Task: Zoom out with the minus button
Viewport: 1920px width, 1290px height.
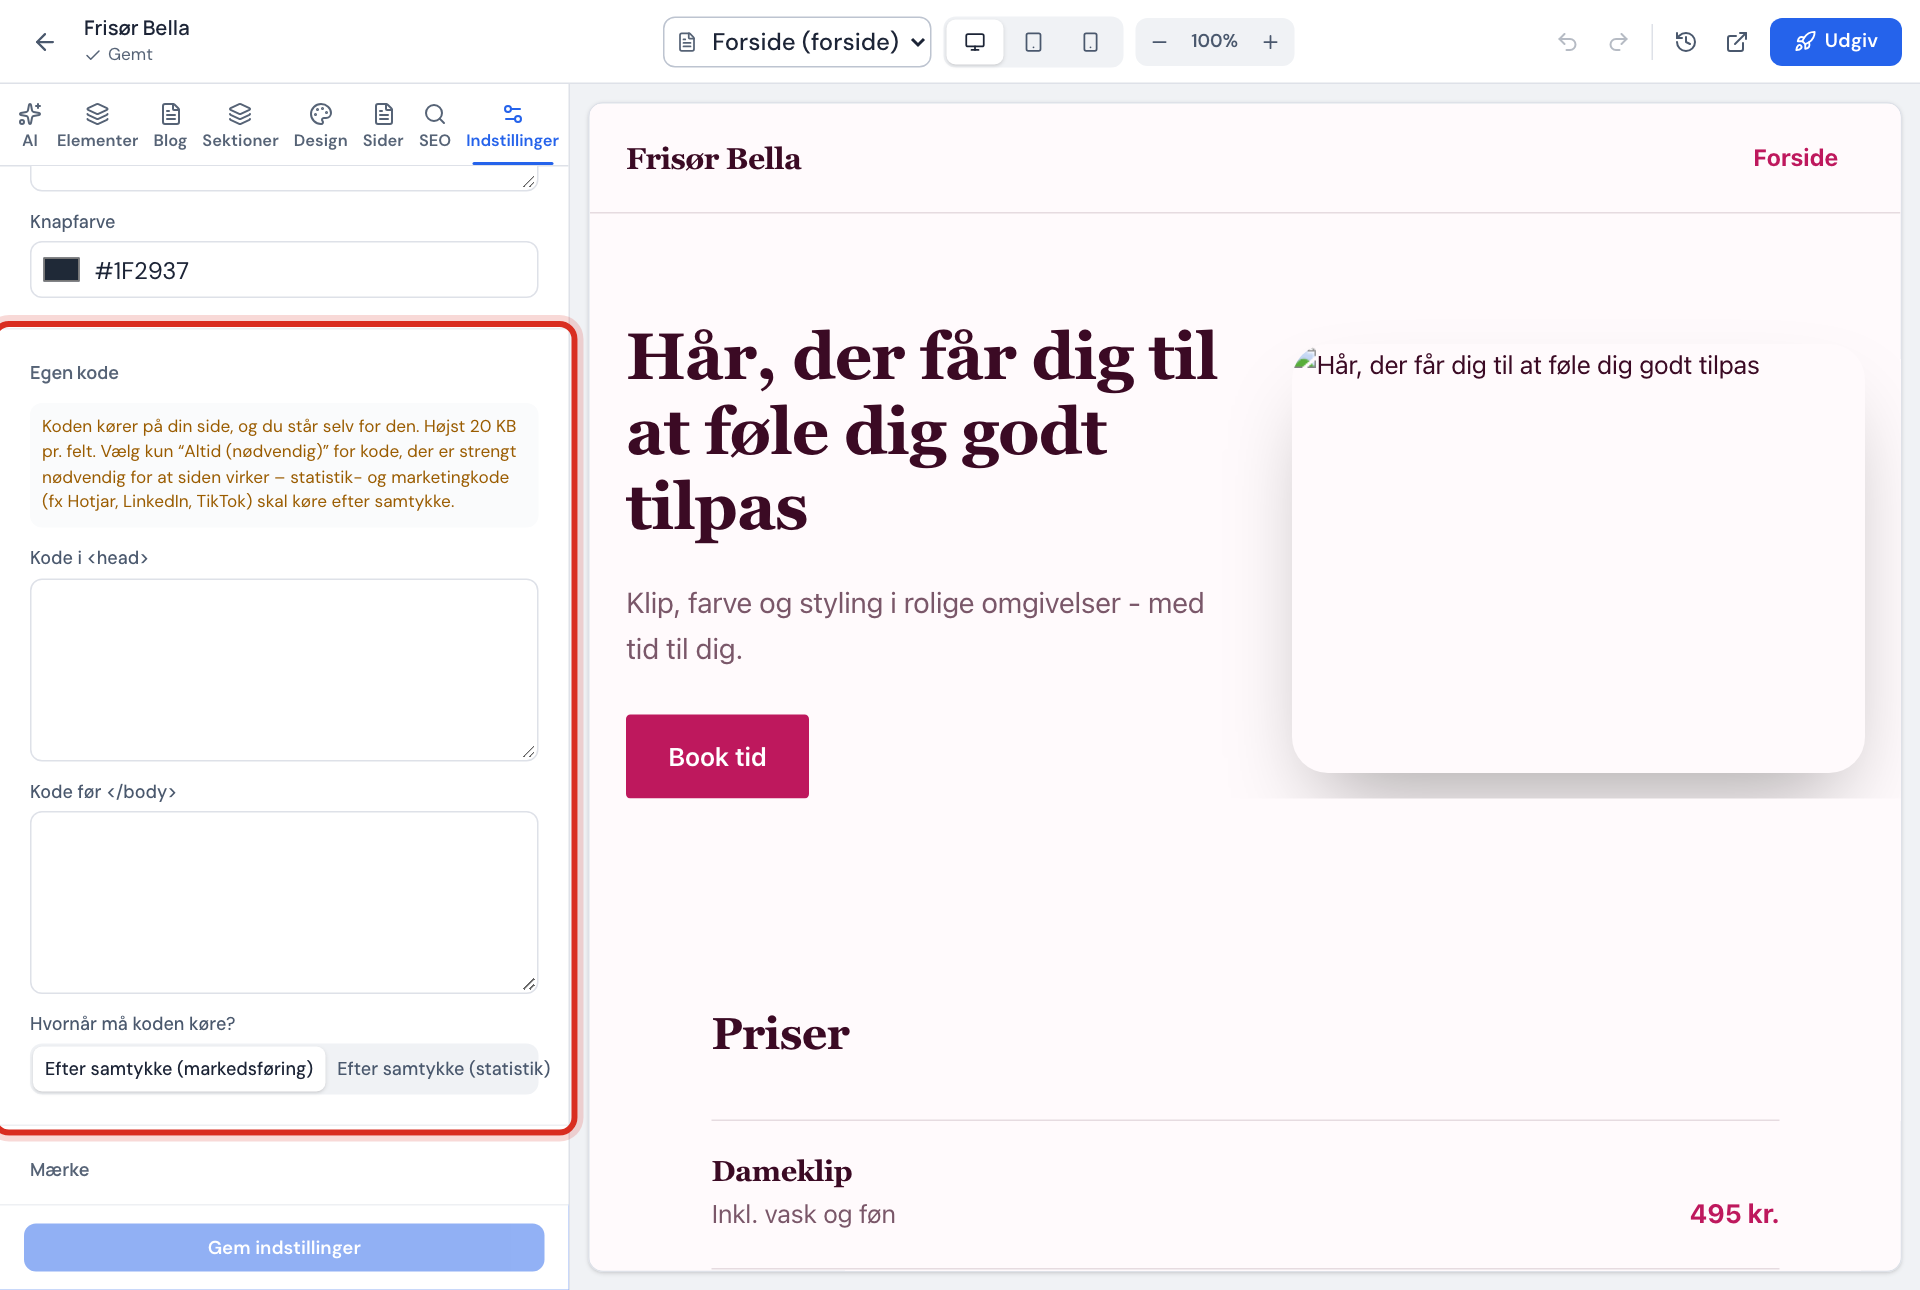Action: coord(1159,42)
